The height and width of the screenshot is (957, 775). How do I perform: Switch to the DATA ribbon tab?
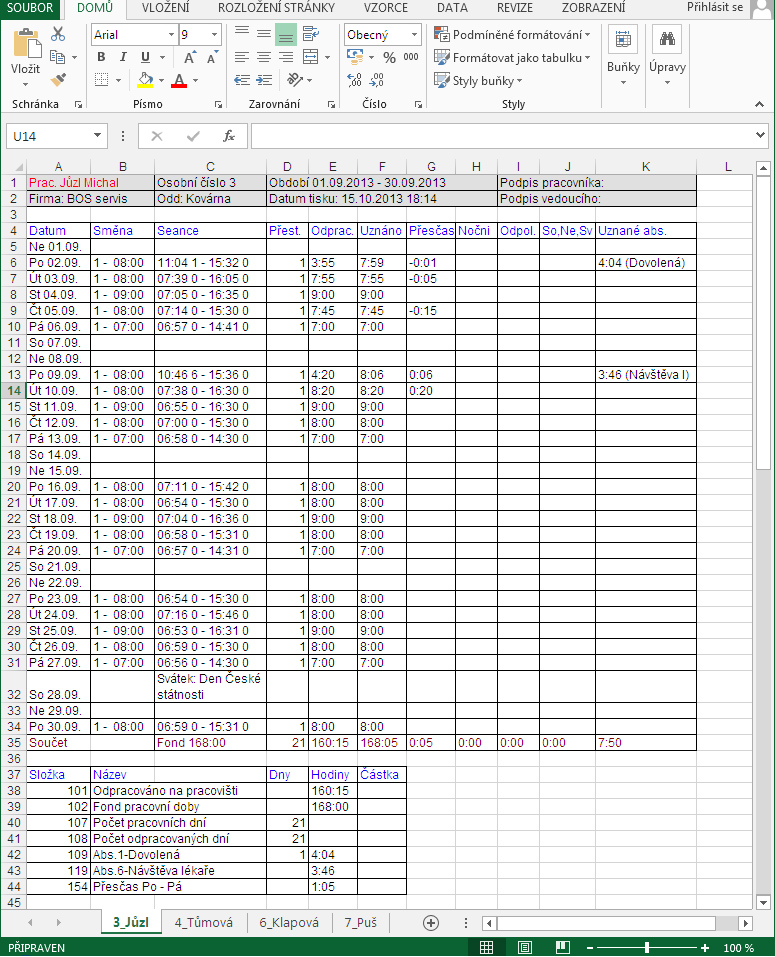pos(452,8)
